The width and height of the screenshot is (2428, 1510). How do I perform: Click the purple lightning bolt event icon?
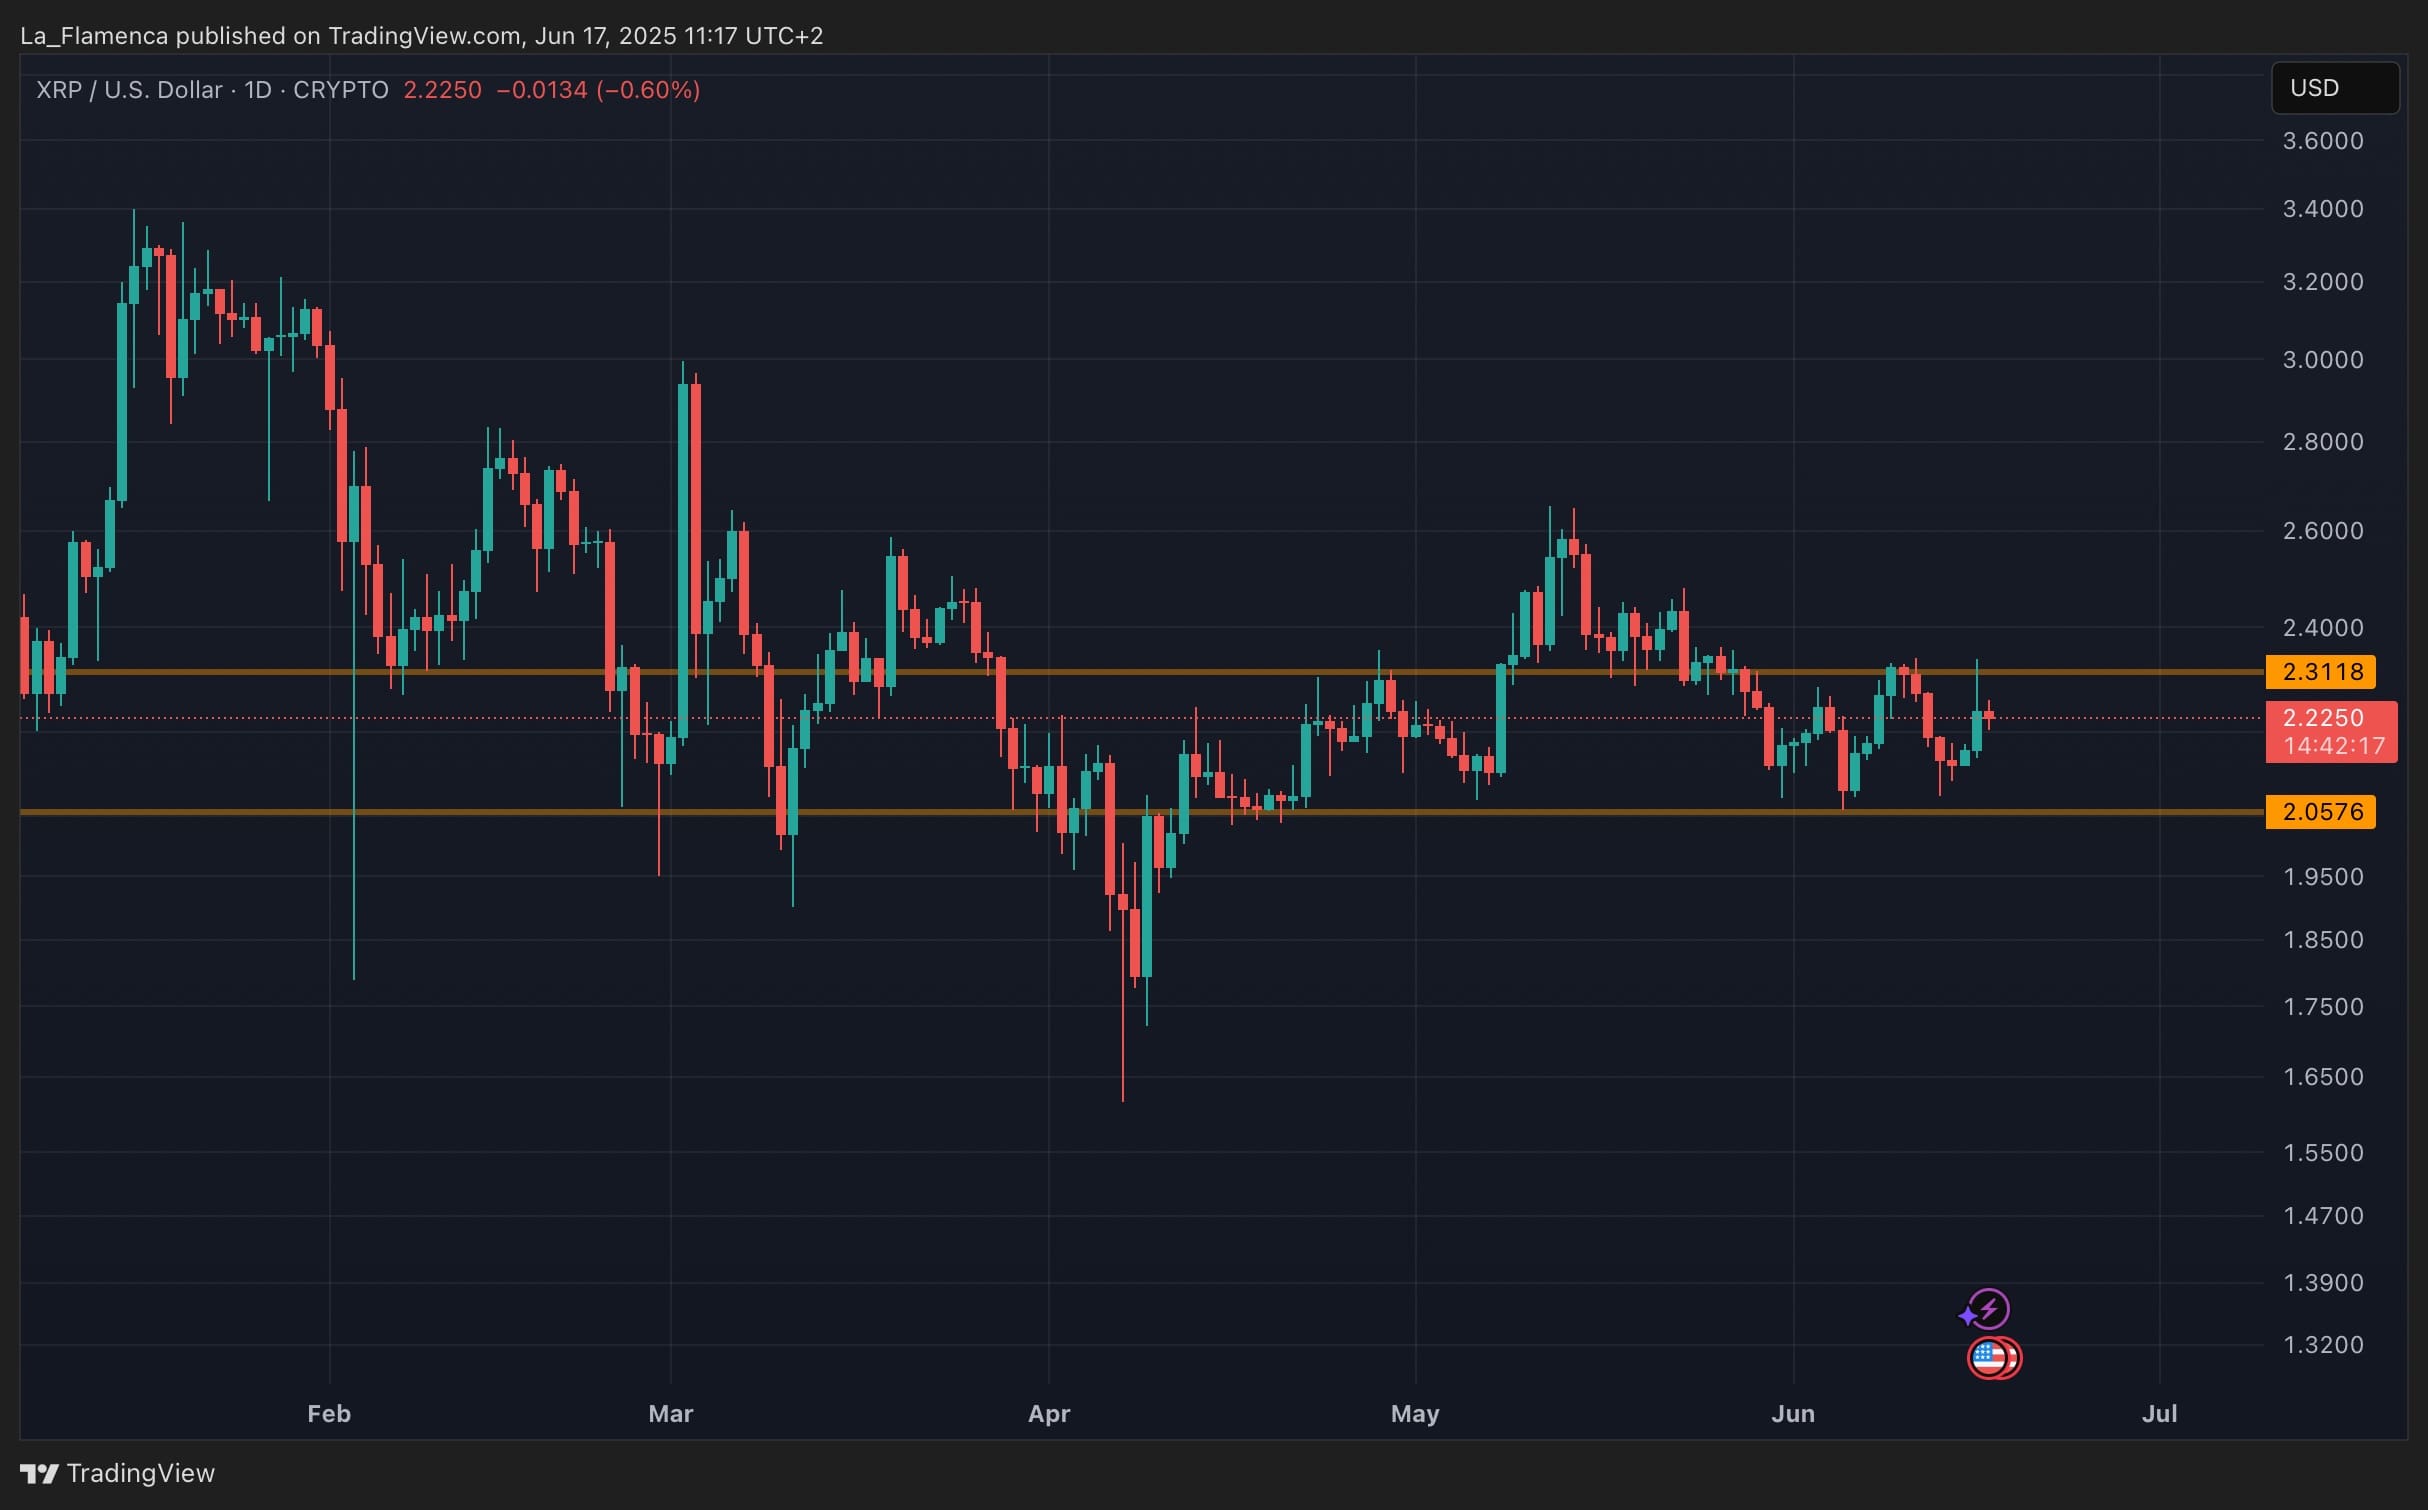click(1988, 1308)
